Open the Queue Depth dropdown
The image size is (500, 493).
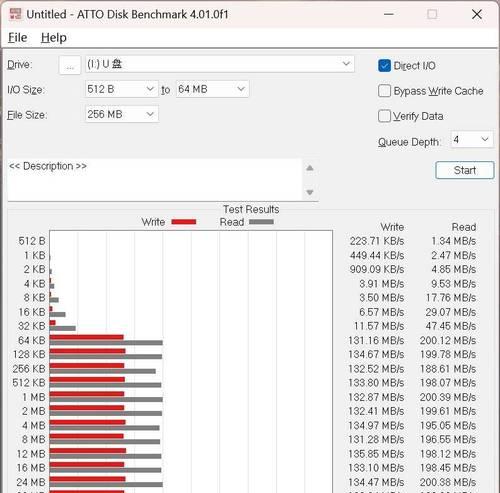[x=472, y=139]
